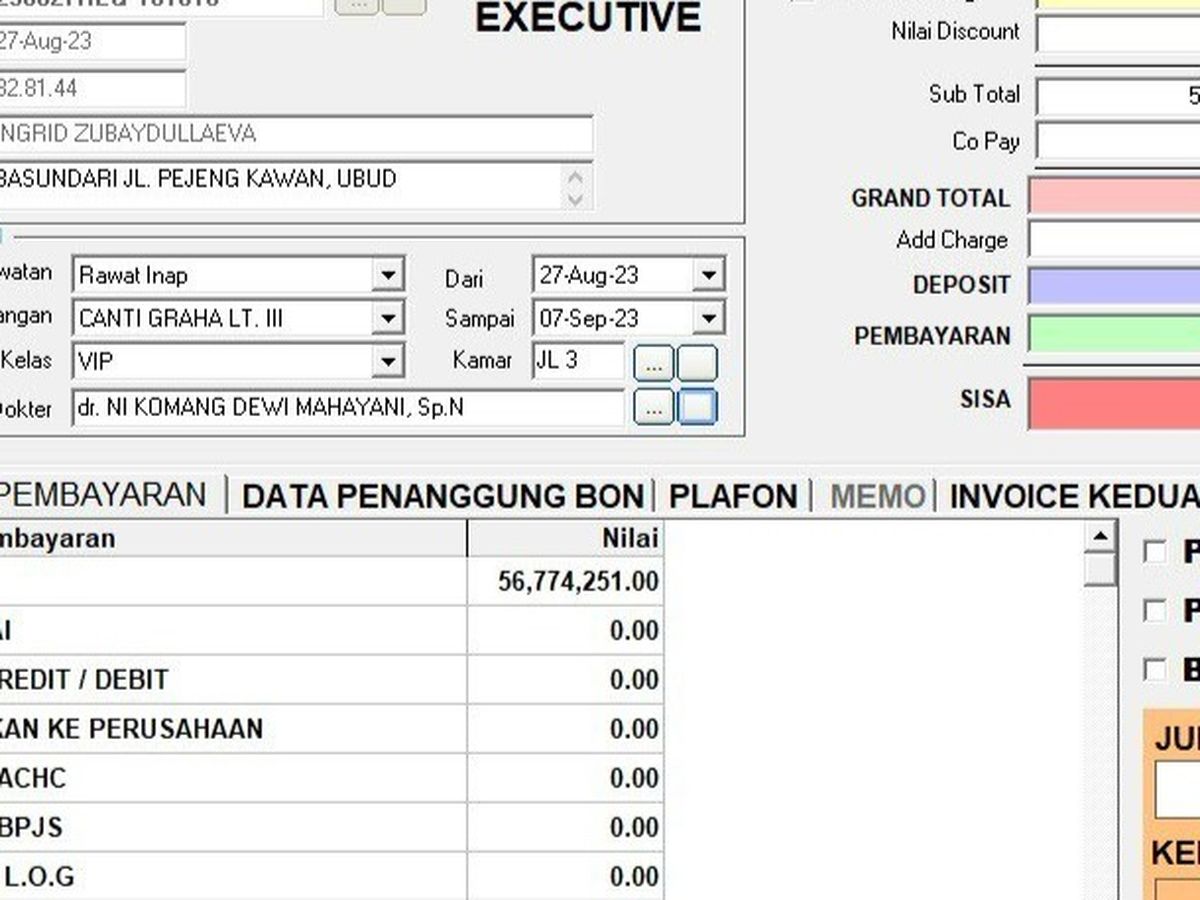Click the '...' browse button beside Kamar field
This screenshot has height=900, width=1200.
654,363
